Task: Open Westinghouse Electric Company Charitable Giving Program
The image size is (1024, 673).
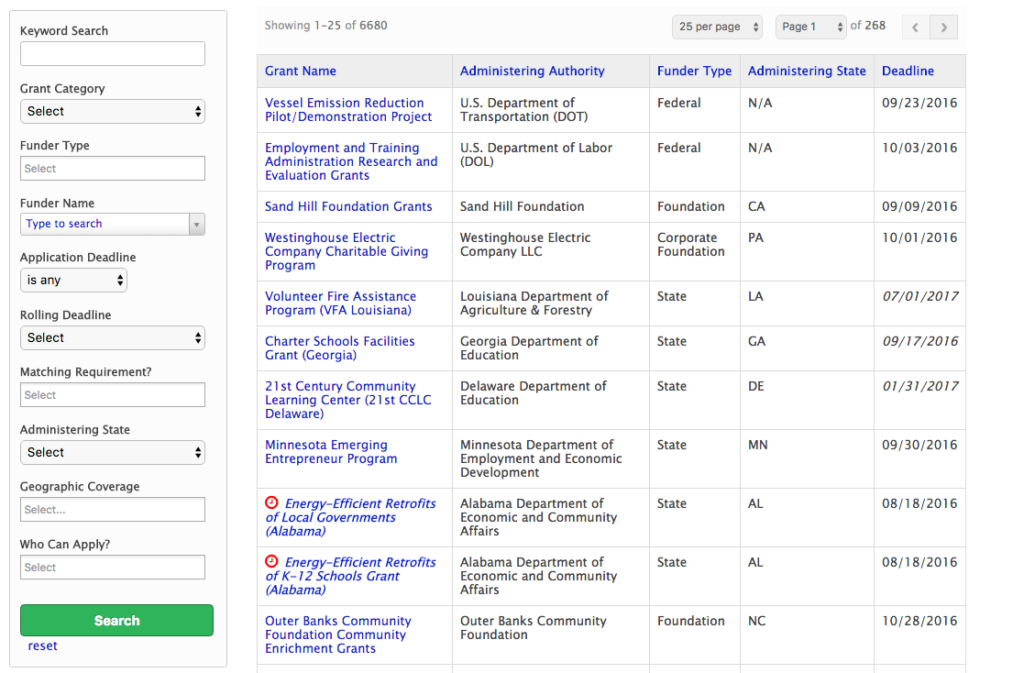Action: pos(346,251)
